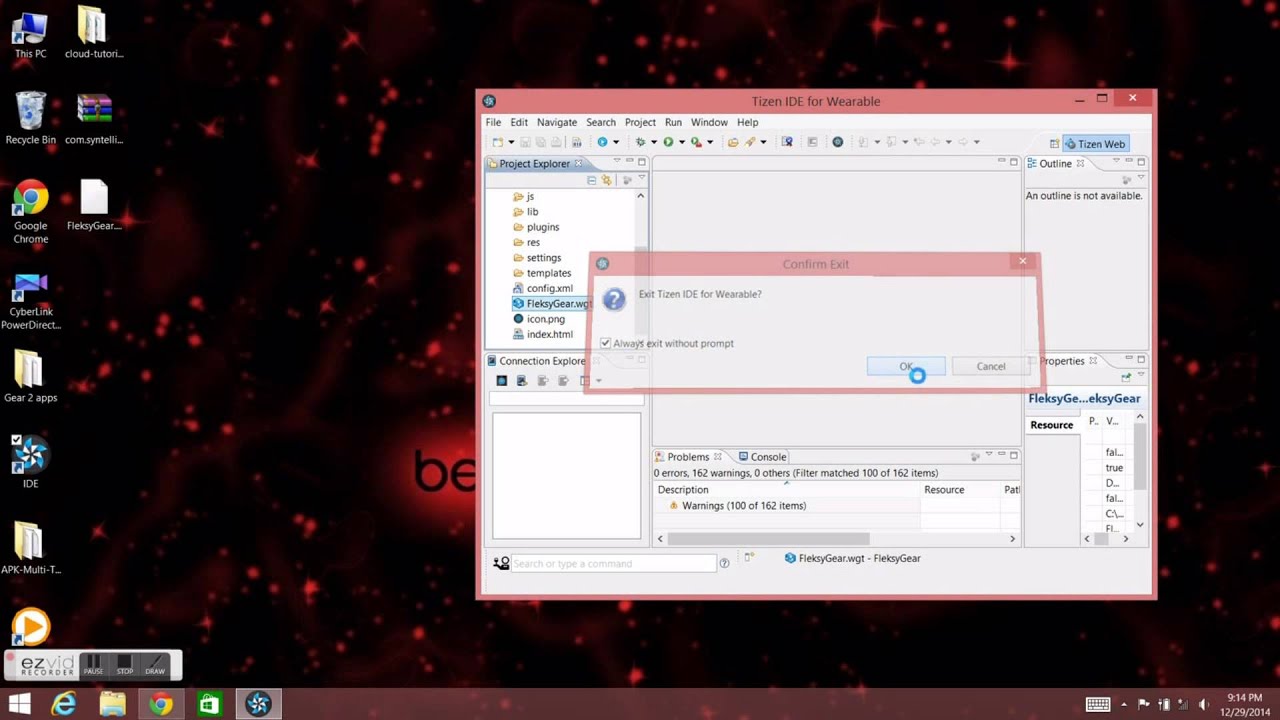Open the Tizen IDE desktop shortcut
This screenshot has width=1280, height=720.
[31, 461]
